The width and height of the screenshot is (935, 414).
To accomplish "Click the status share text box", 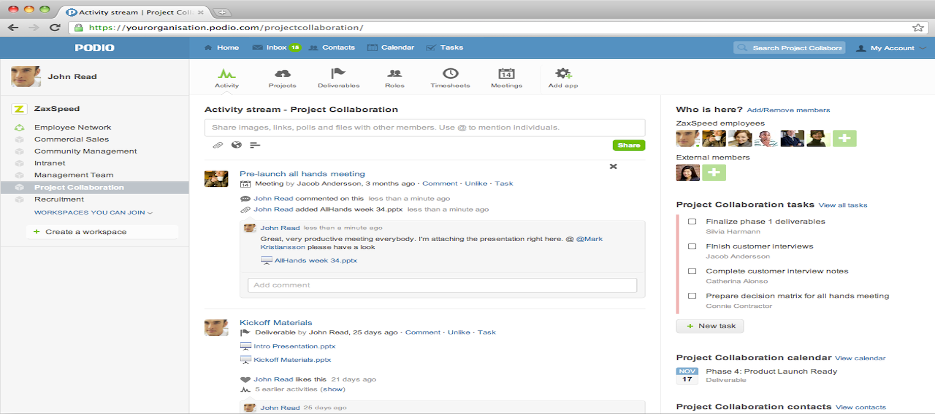I will 425,128.
